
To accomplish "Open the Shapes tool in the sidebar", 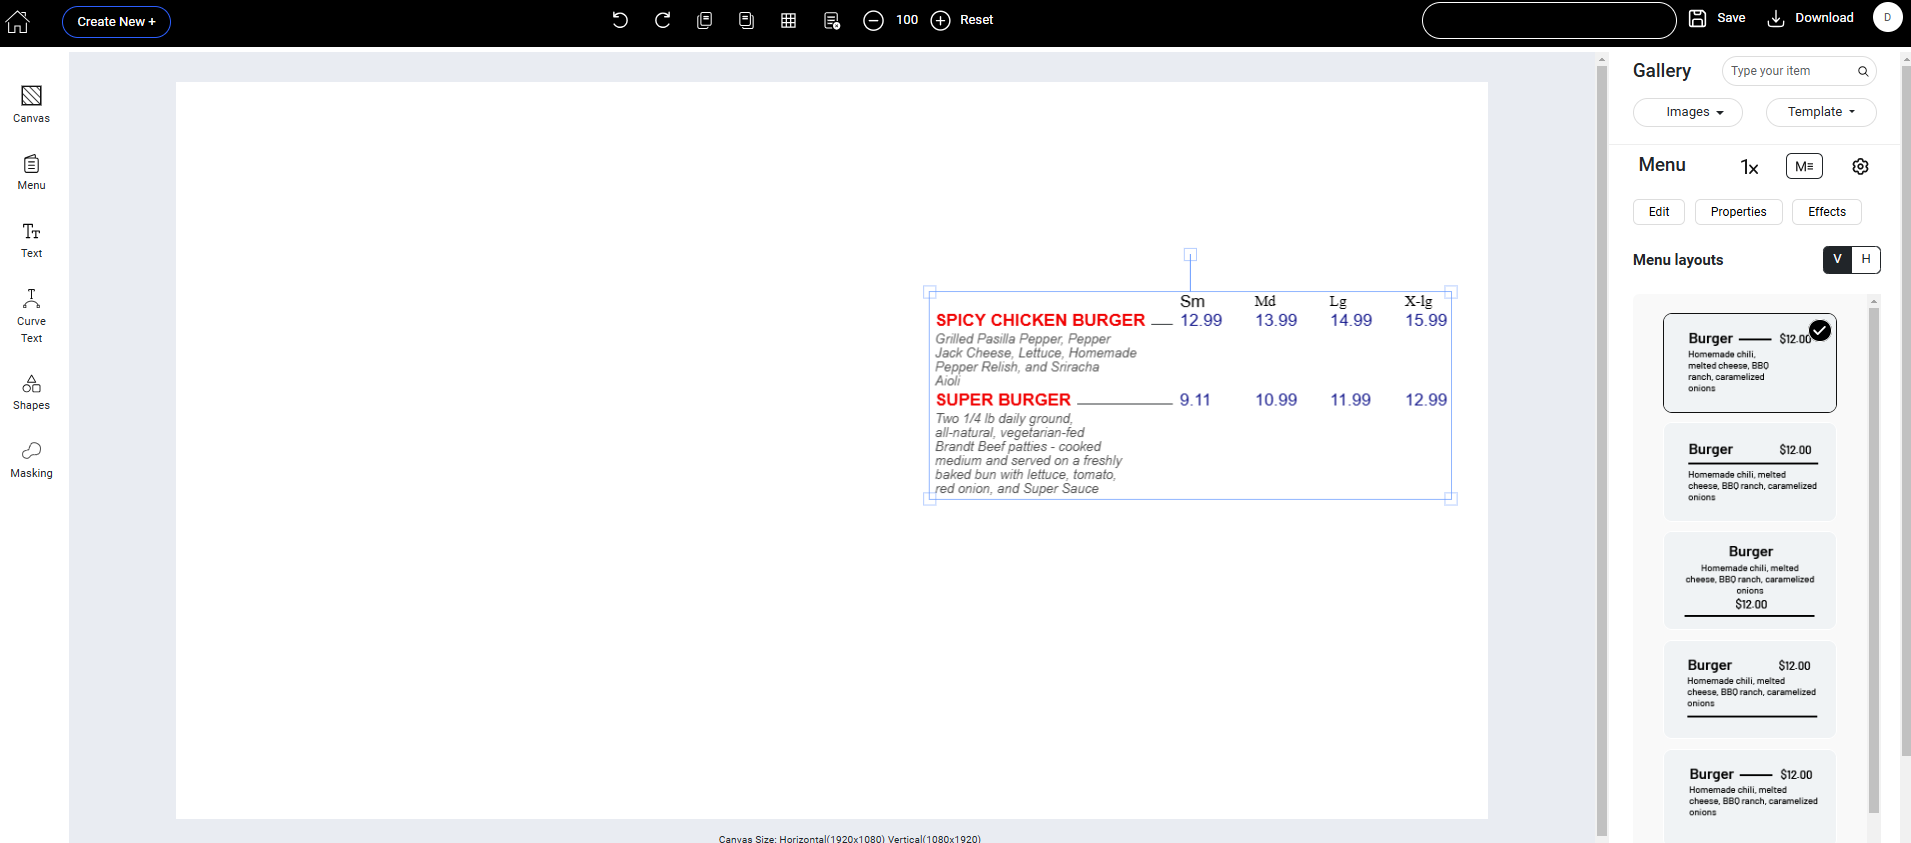I will [31, 392].
